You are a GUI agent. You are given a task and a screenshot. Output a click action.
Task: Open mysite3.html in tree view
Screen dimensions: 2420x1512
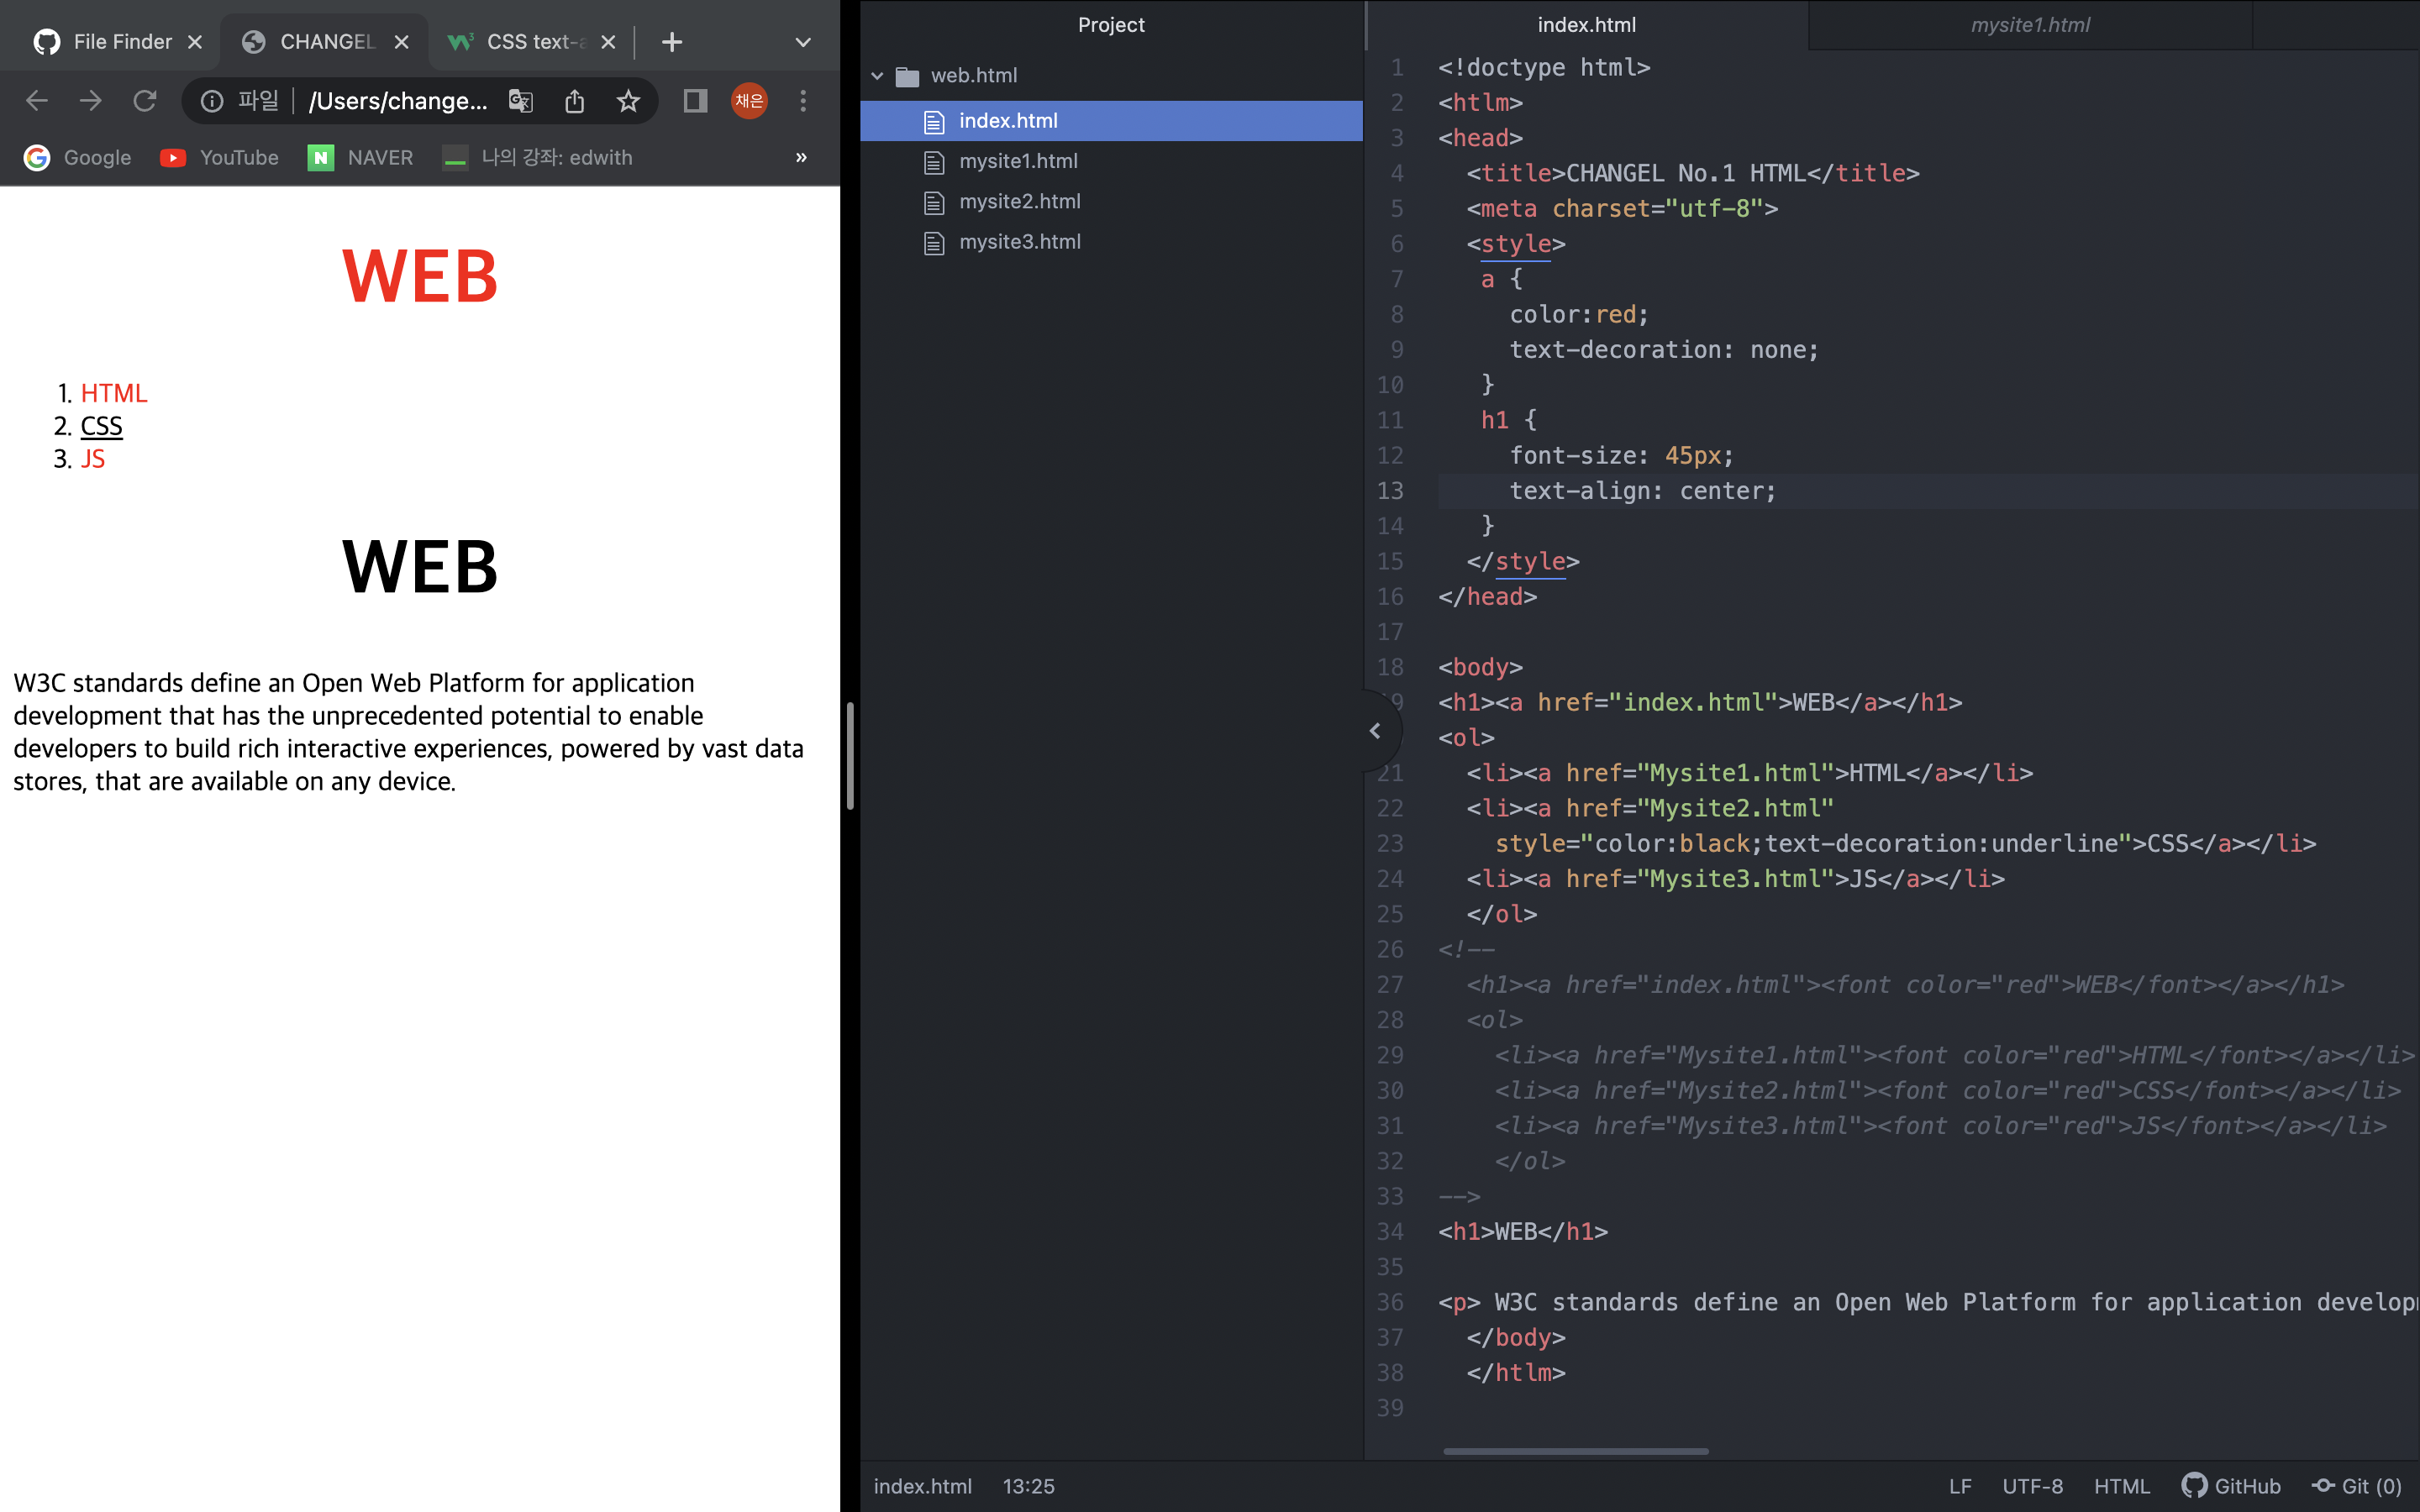1111,242
